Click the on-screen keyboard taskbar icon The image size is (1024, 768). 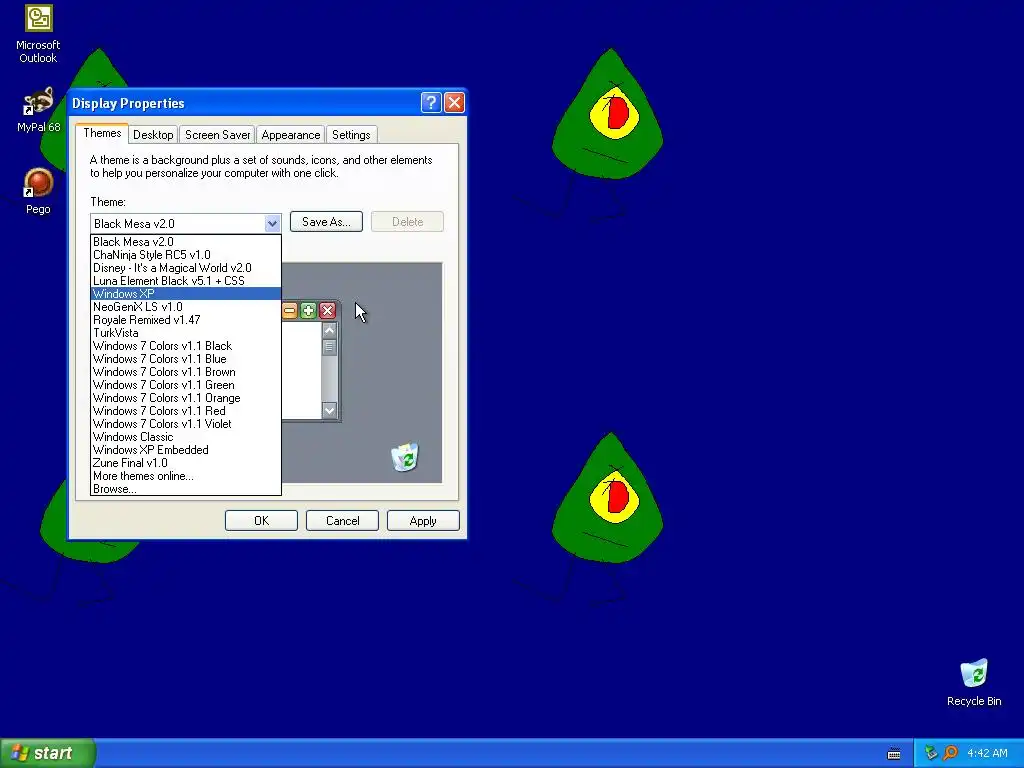pyautogui.click(x=894, y=754)
